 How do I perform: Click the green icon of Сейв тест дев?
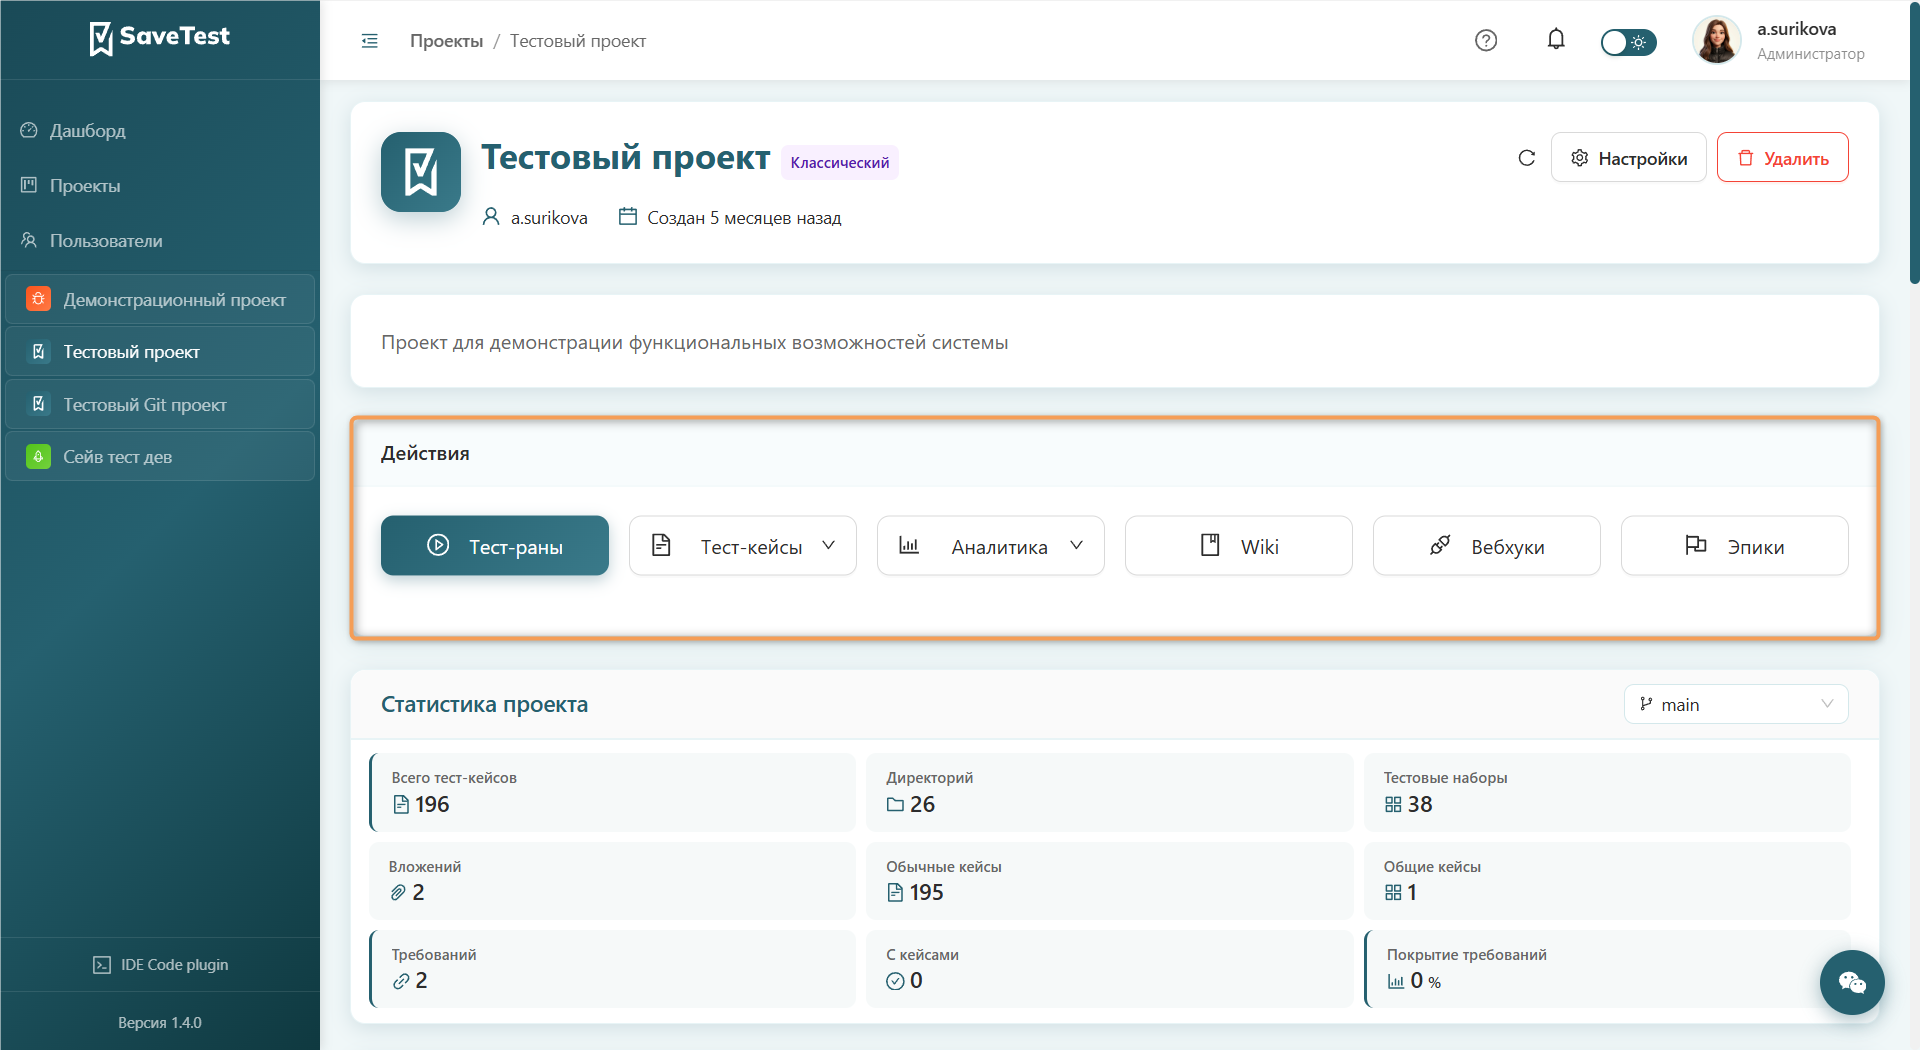(x=38, y=457)
